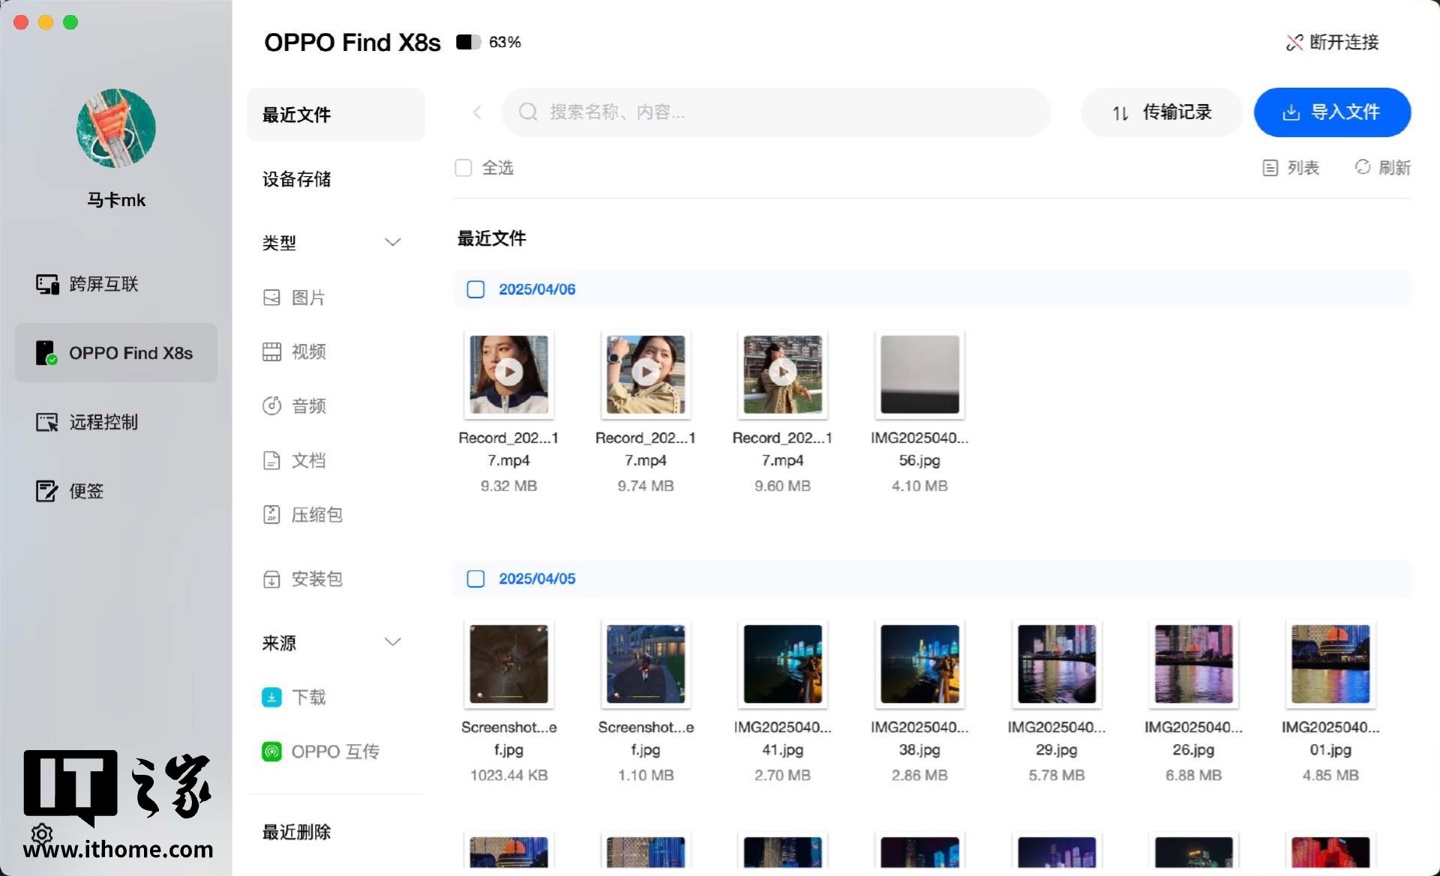
Task: Open the 最近删除 tab
Action: coord(297,833)
